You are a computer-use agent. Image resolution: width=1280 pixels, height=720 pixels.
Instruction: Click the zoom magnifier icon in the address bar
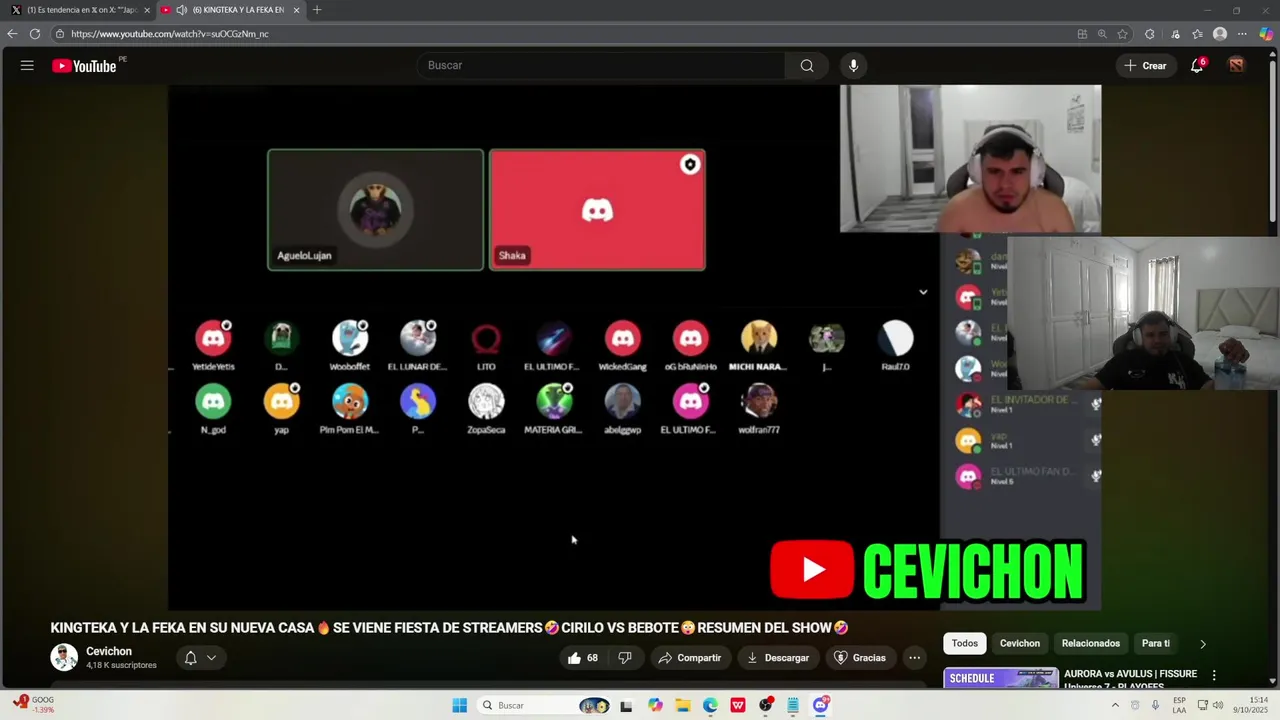coord(1102,34)
